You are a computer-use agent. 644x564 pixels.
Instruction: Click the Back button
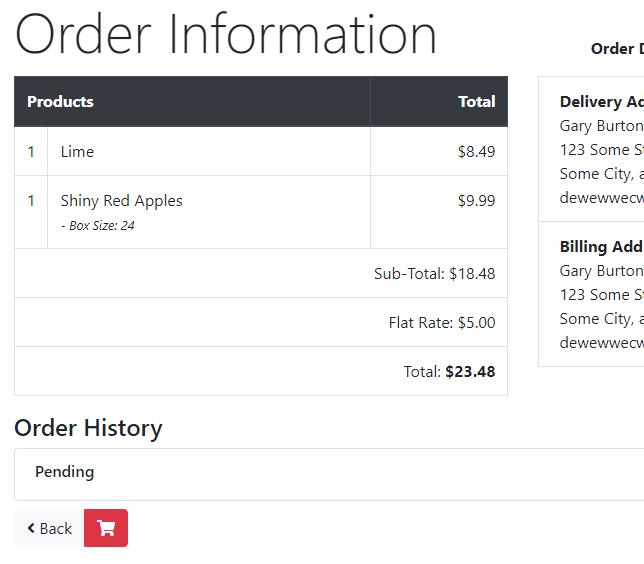[49, 528]
